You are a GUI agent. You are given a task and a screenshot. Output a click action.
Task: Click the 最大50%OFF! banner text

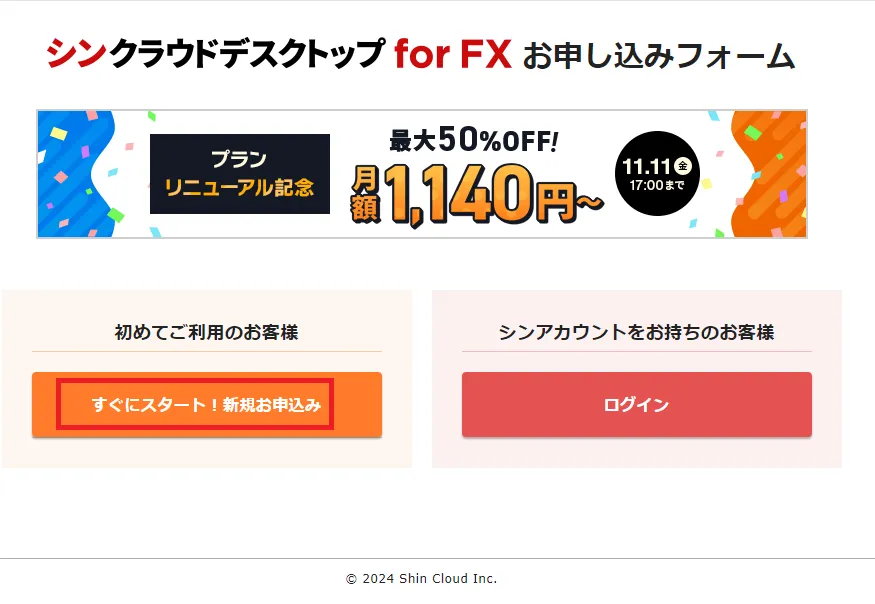coord(473,142)
